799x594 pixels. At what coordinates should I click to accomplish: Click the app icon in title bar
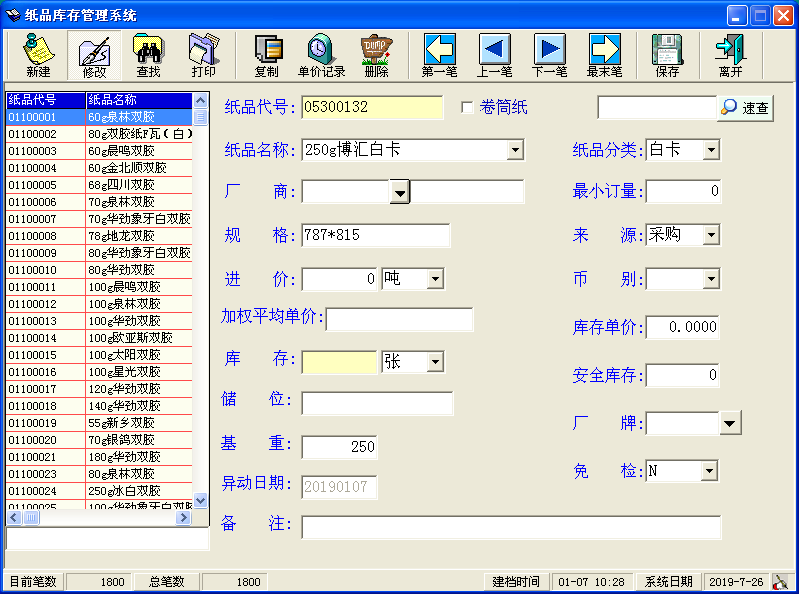coord(13,15)
